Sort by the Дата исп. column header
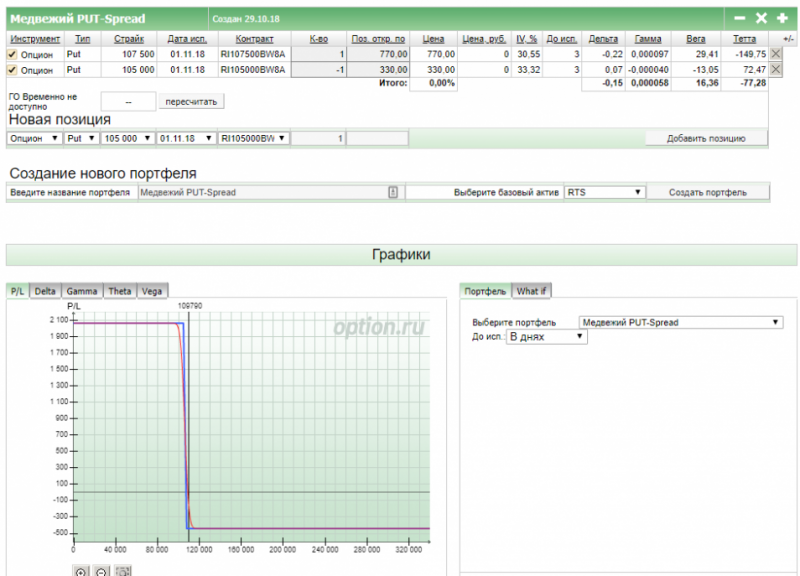This screenshot has width=800, height=576. 187,39
